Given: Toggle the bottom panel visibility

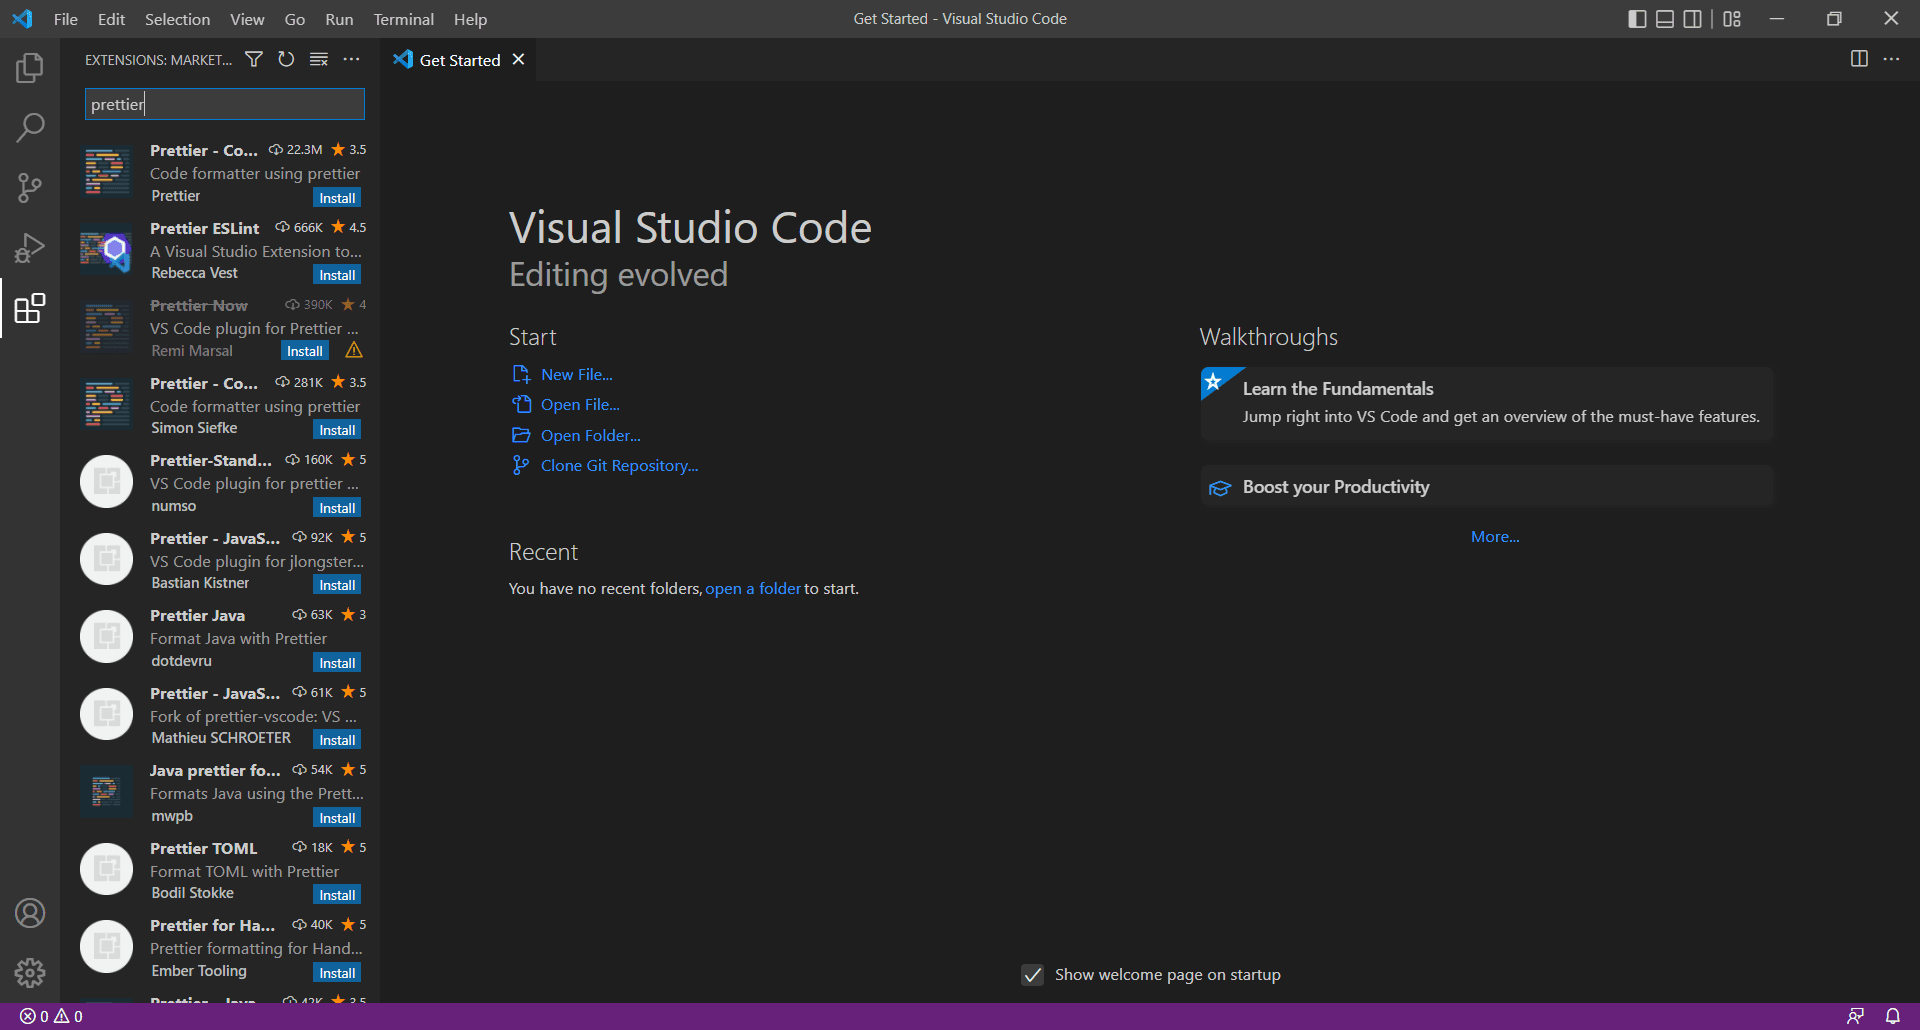Looking at the screenshot, I should [1665, 19].
